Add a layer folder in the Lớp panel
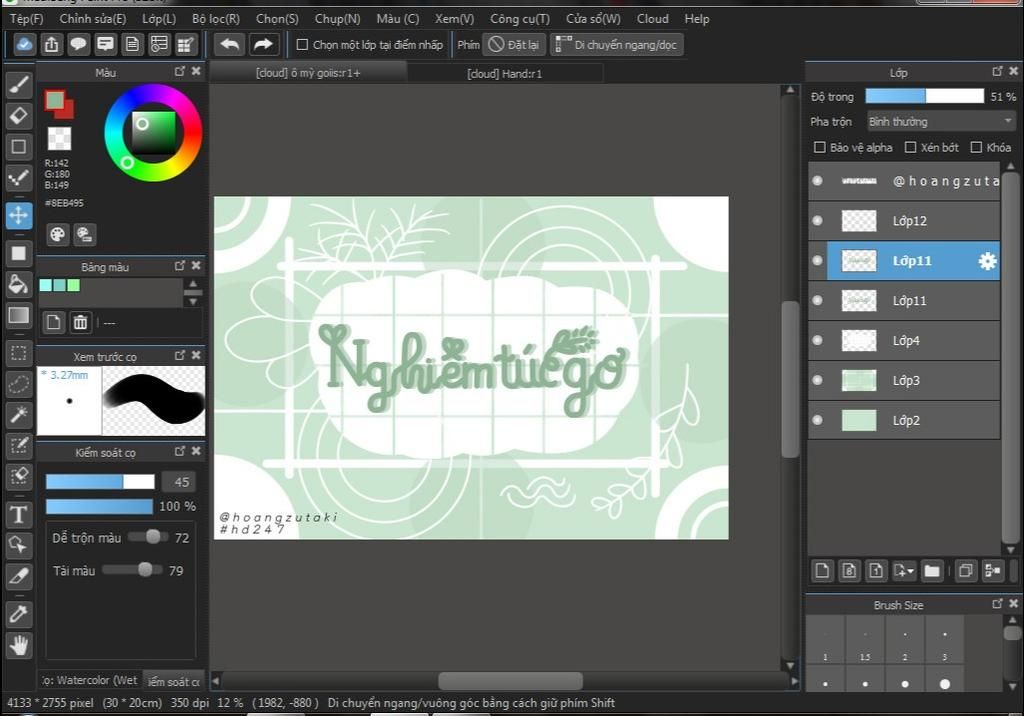 pyautogui.click(x=932, y=570)
